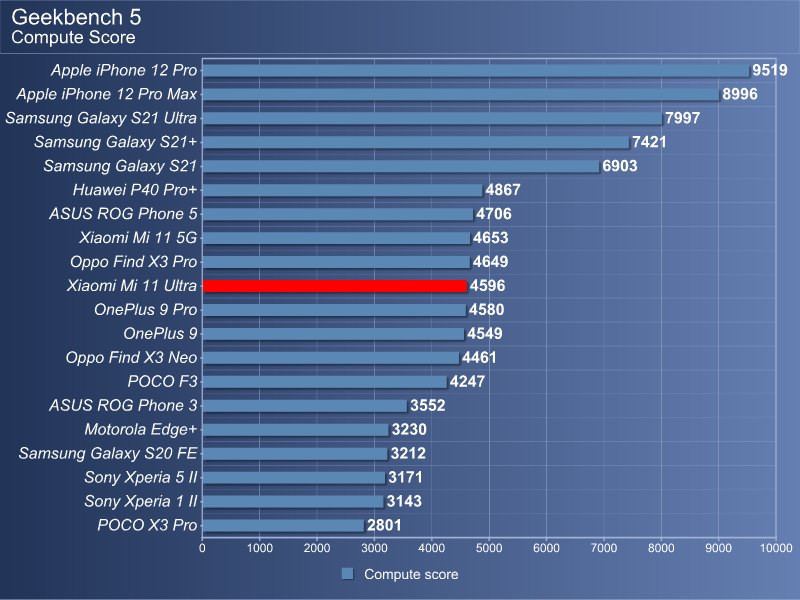Screen dimensions: 800x600
Task: Select the 'Samsung Galaxy S21' label scoring 6903
Action: click(120, 166)
